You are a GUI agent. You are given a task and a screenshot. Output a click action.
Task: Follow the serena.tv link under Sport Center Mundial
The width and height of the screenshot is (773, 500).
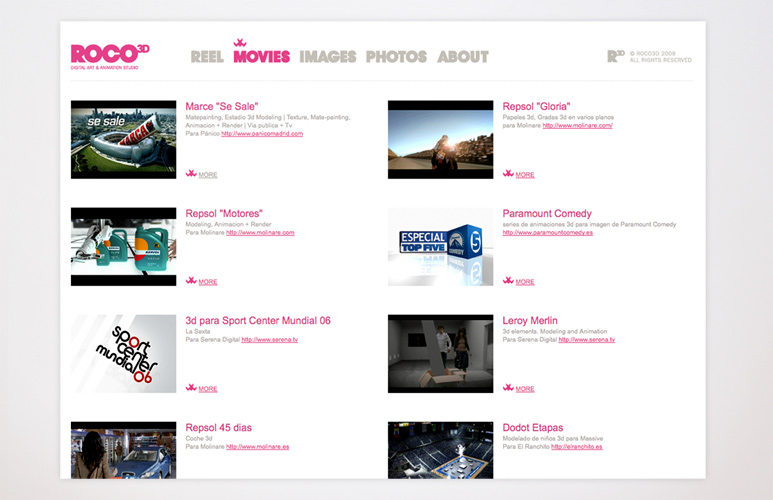coord(270,339)
